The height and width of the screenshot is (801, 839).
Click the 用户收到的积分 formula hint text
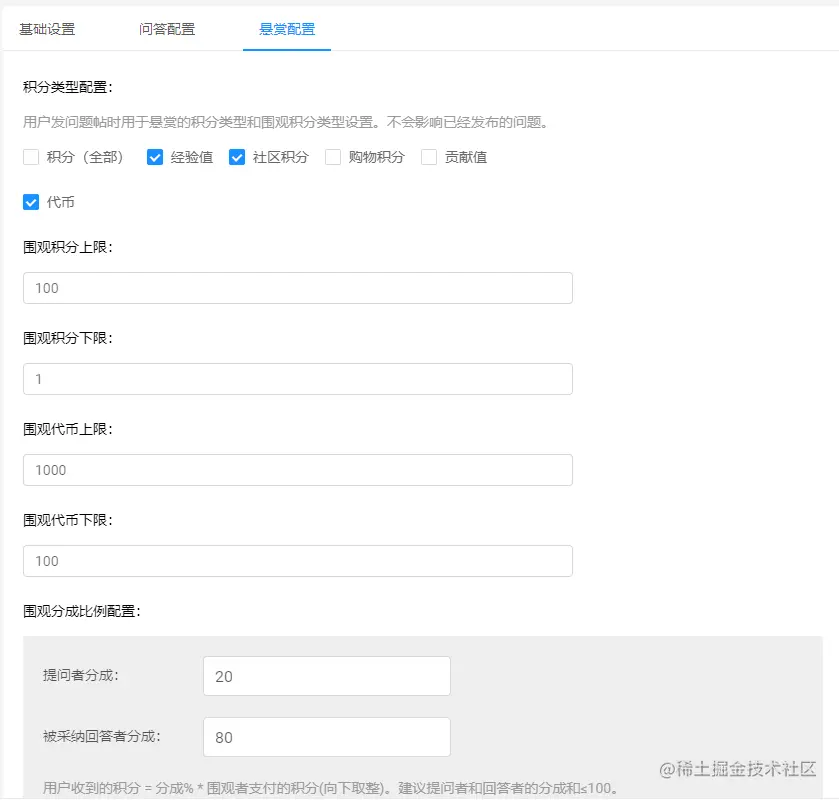[x=331, y=788]
